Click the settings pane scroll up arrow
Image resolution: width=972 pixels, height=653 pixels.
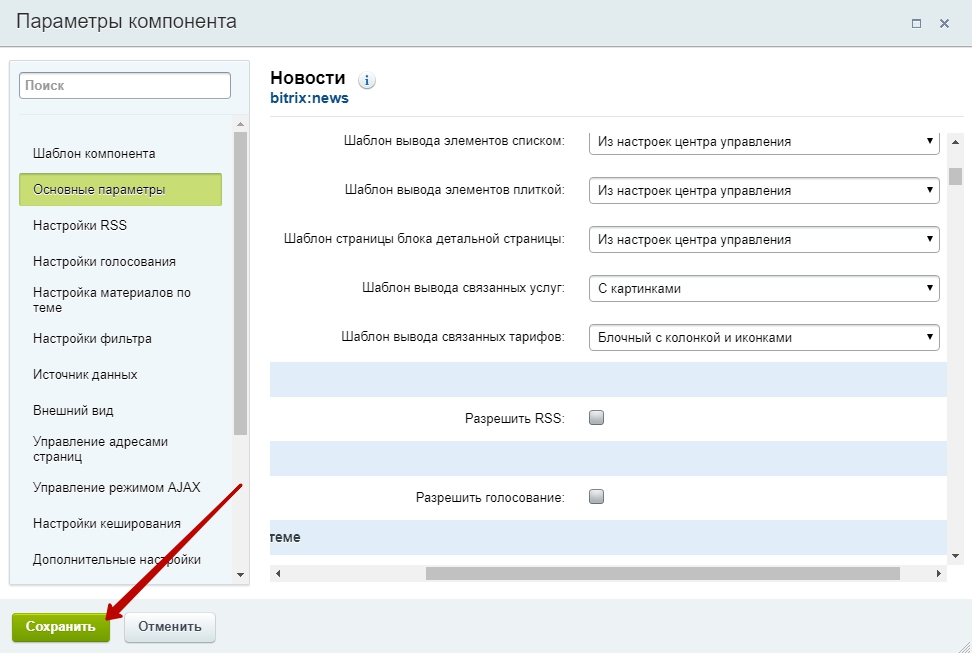[955, 141]
